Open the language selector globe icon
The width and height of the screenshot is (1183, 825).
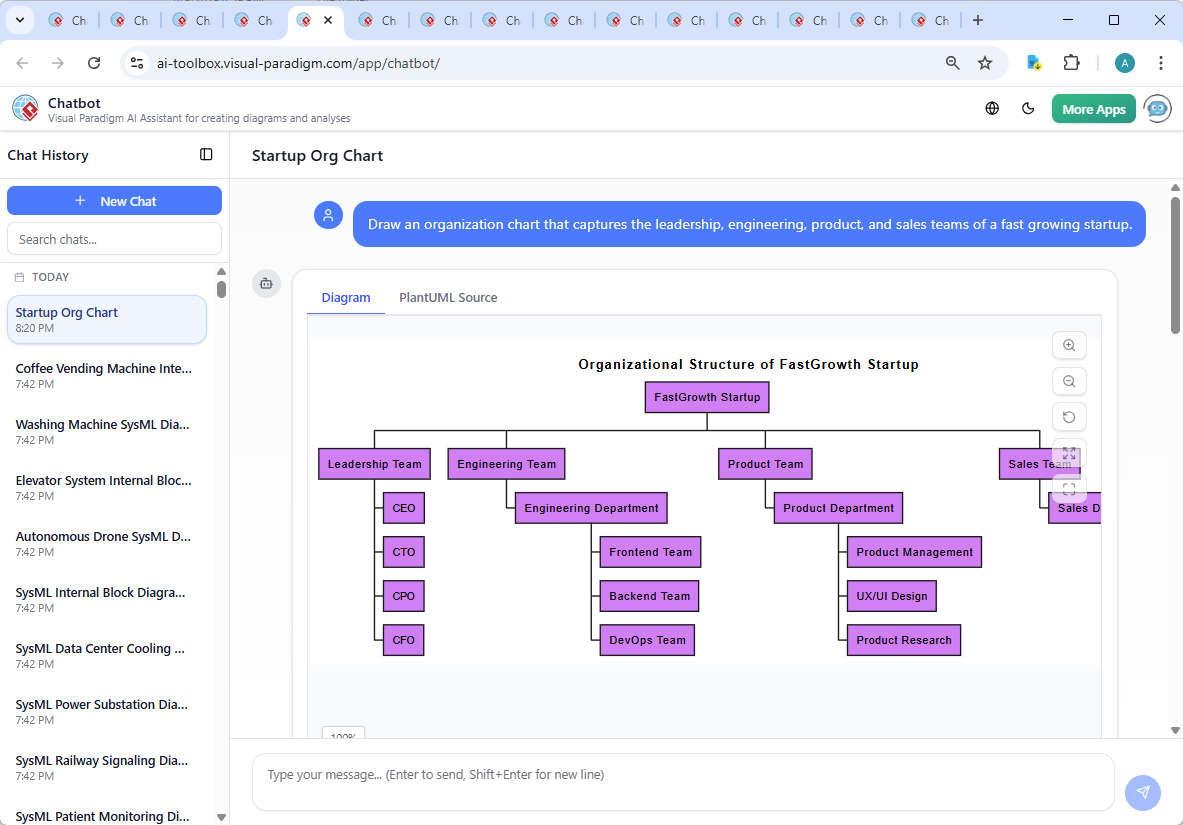coord(992,107)
